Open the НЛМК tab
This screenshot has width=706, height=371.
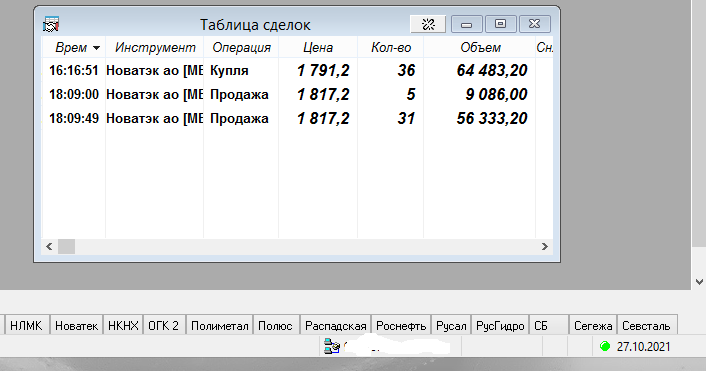coord(26,326)
